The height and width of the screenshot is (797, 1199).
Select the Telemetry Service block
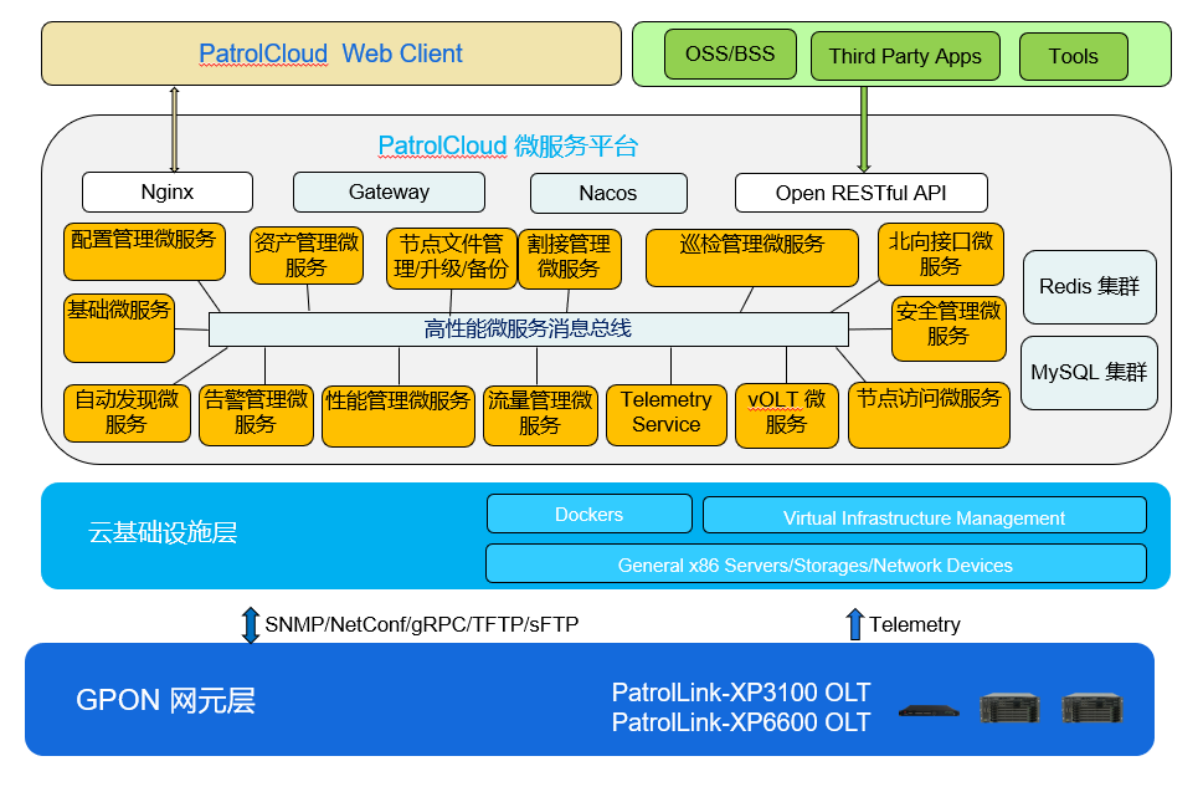point(667,415)
